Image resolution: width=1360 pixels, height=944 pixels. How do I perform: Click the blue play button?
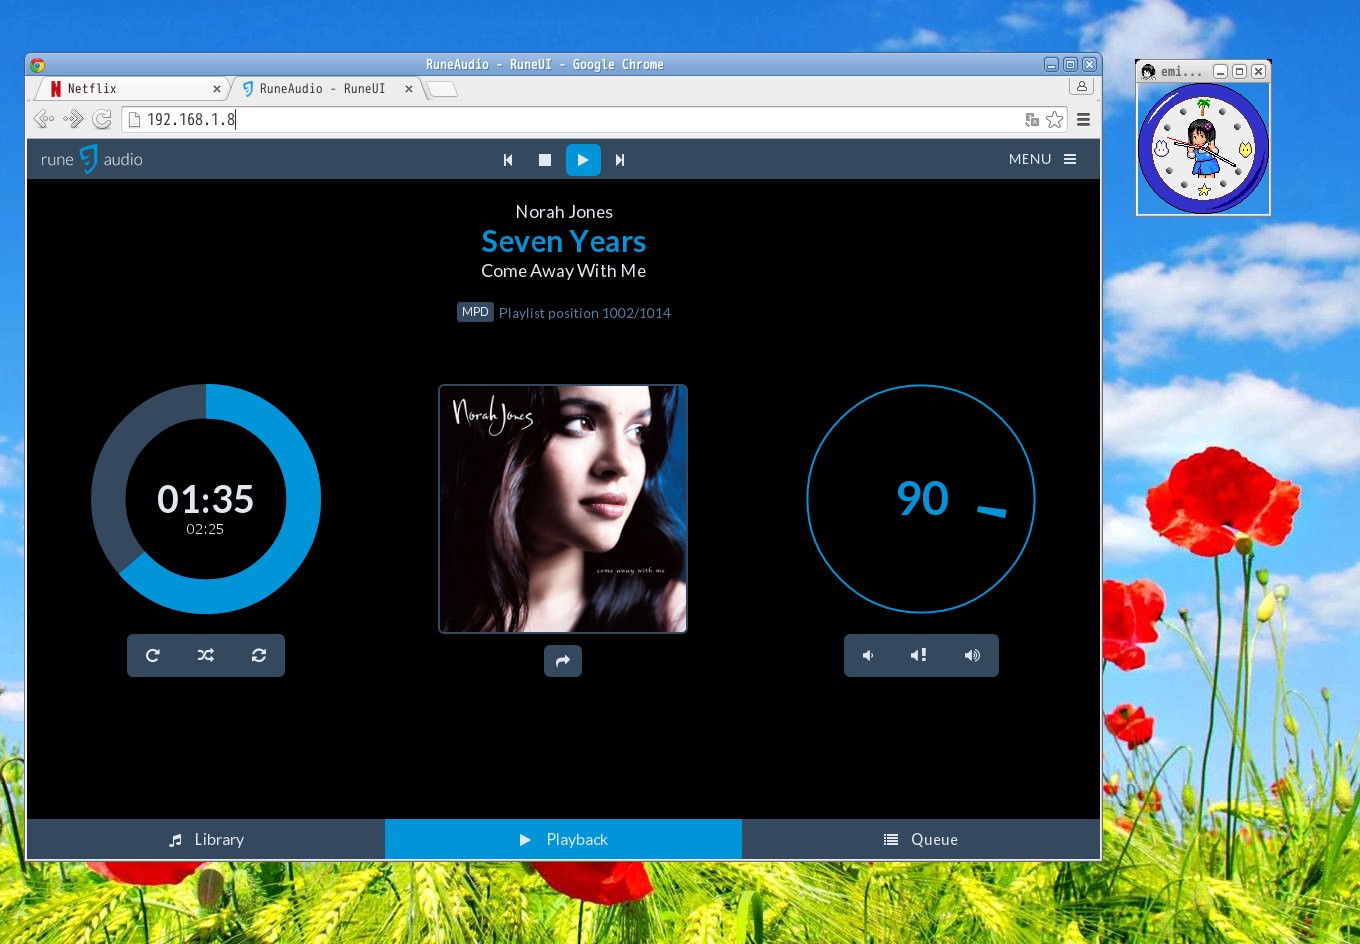coord(583,160)
